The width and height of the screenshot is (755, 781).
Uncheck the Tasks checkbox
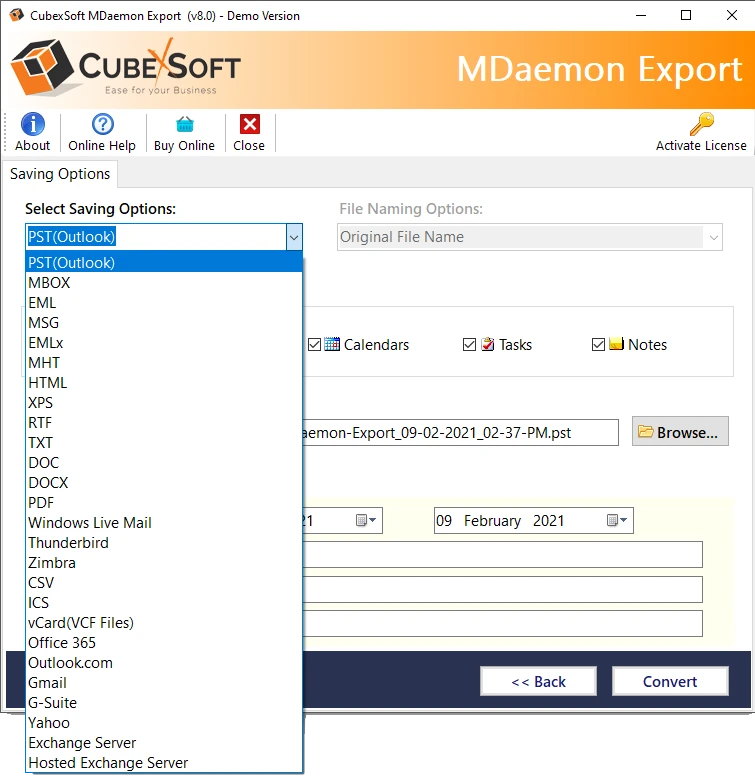tap(469, 345)
